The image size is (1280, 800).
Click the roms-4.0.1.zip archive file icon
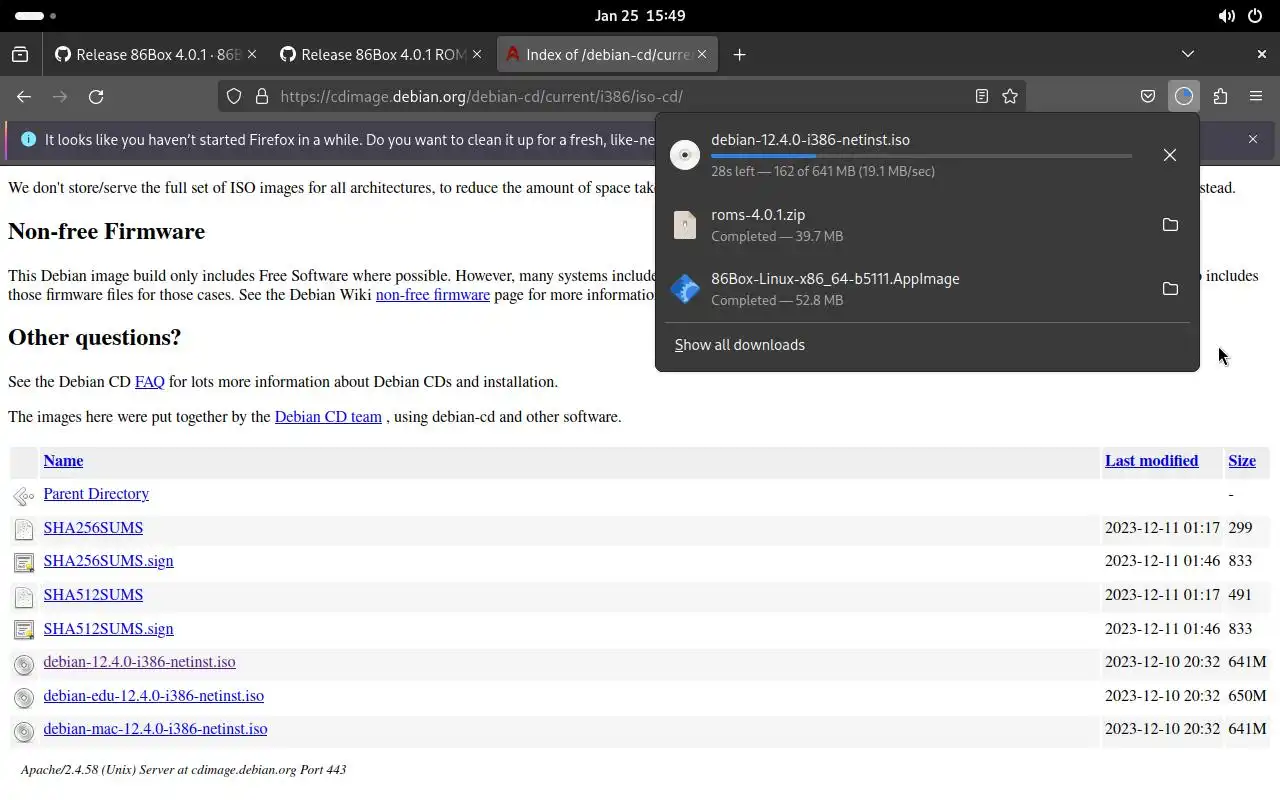coord(685,225)
